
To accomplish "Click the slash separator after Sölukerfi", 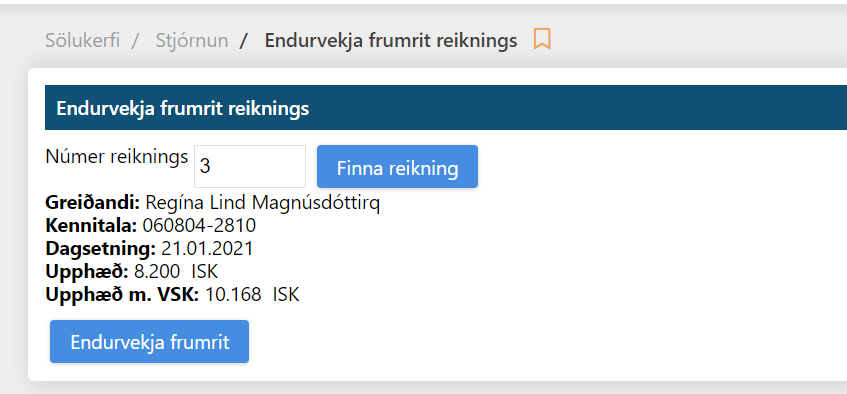I will [x=136, y=41].
